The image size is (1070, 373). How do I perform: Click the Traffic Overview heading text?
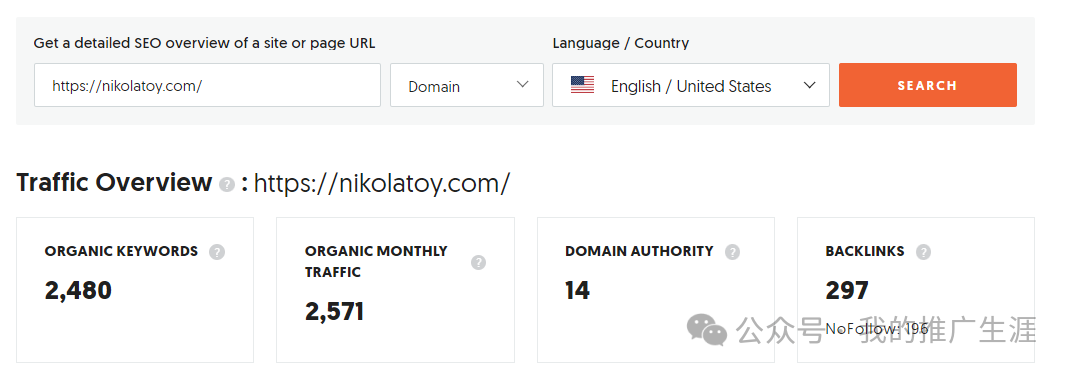click(x=115, y=183)
